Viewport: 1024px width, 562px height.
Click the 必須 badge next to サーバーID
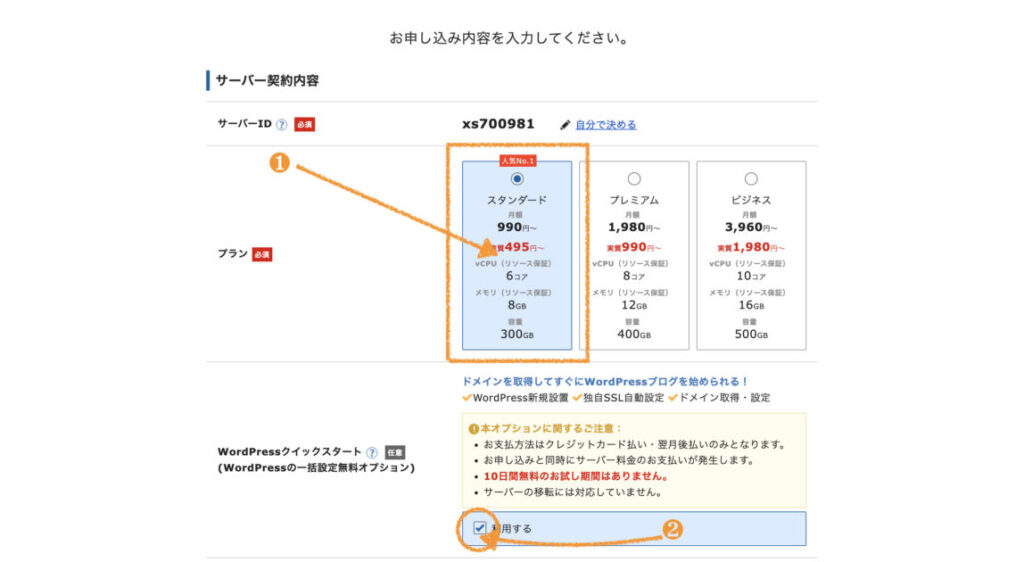click(x=303, y=125)
